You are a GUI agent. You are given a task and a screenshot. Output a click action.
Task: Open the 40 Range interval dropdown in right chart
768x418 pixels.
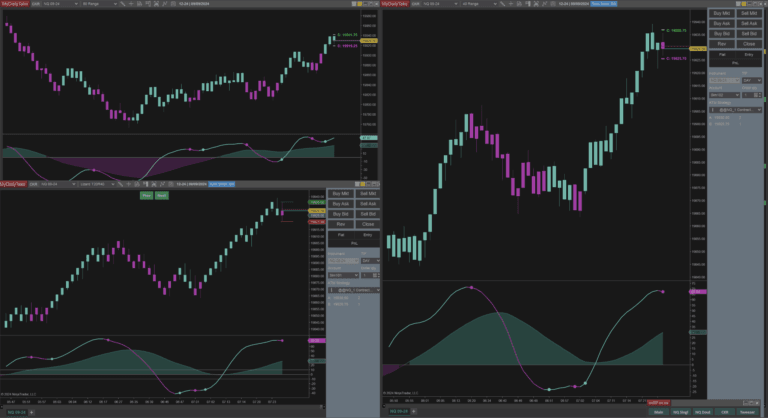pyautogui.click(x=469, y=4)
